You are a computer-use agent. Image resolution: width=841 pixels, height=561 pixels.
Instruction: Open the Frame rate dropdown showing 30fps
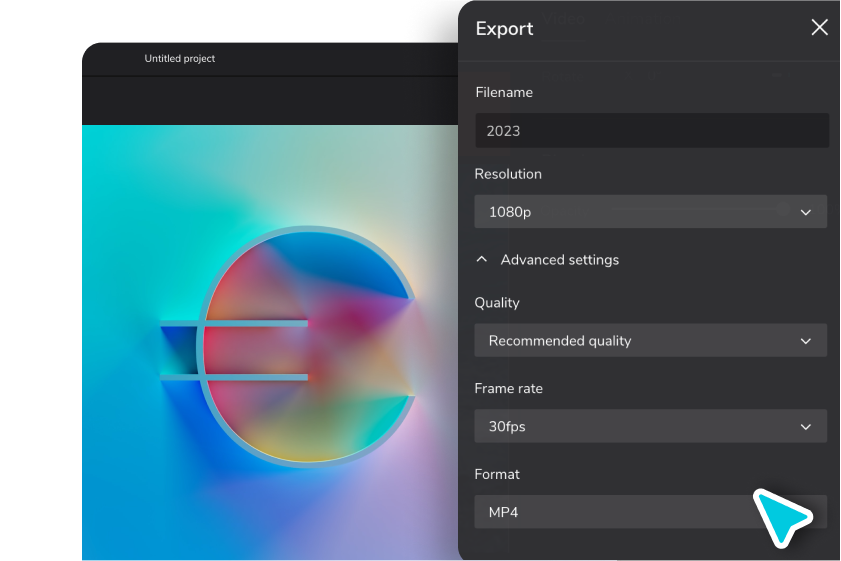[640, 427]
